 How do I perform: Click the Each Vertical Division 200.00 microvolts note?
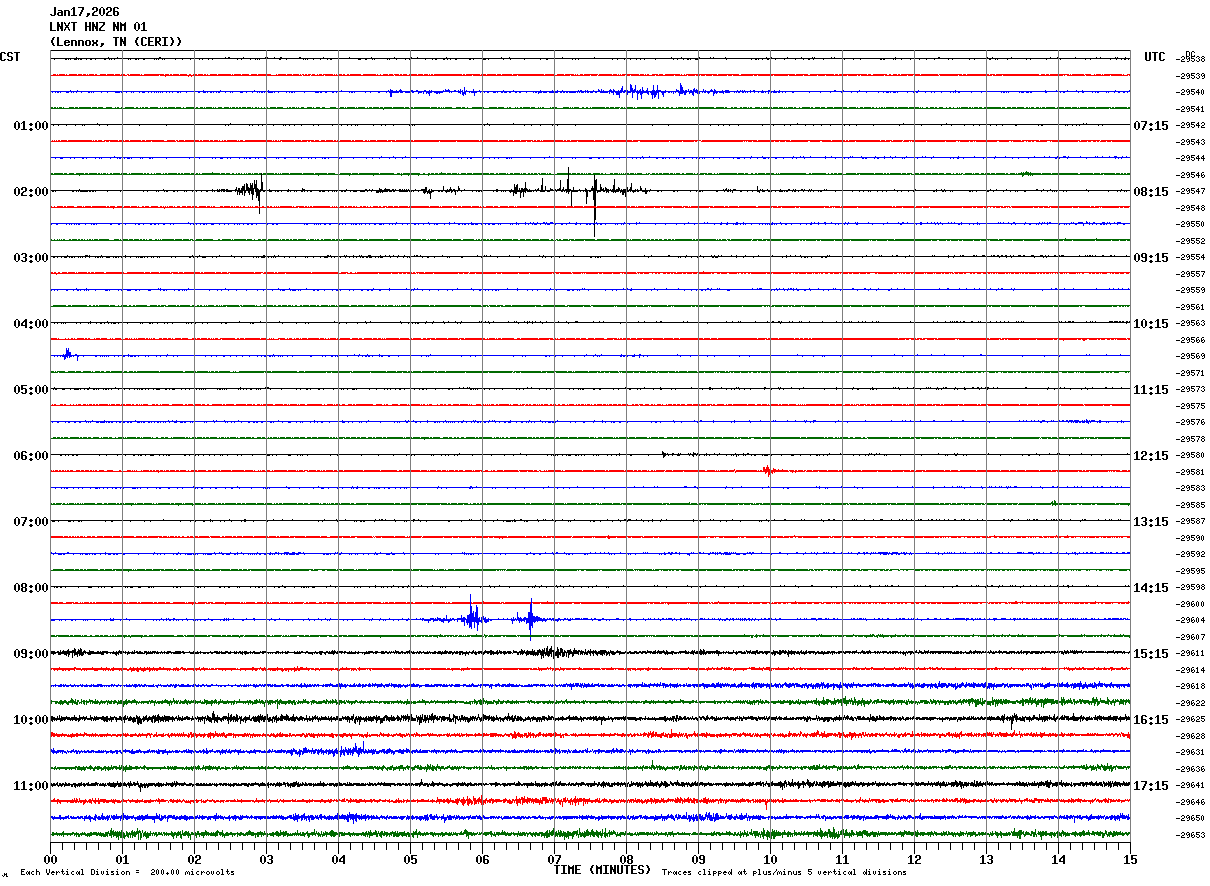click(127, 873)
